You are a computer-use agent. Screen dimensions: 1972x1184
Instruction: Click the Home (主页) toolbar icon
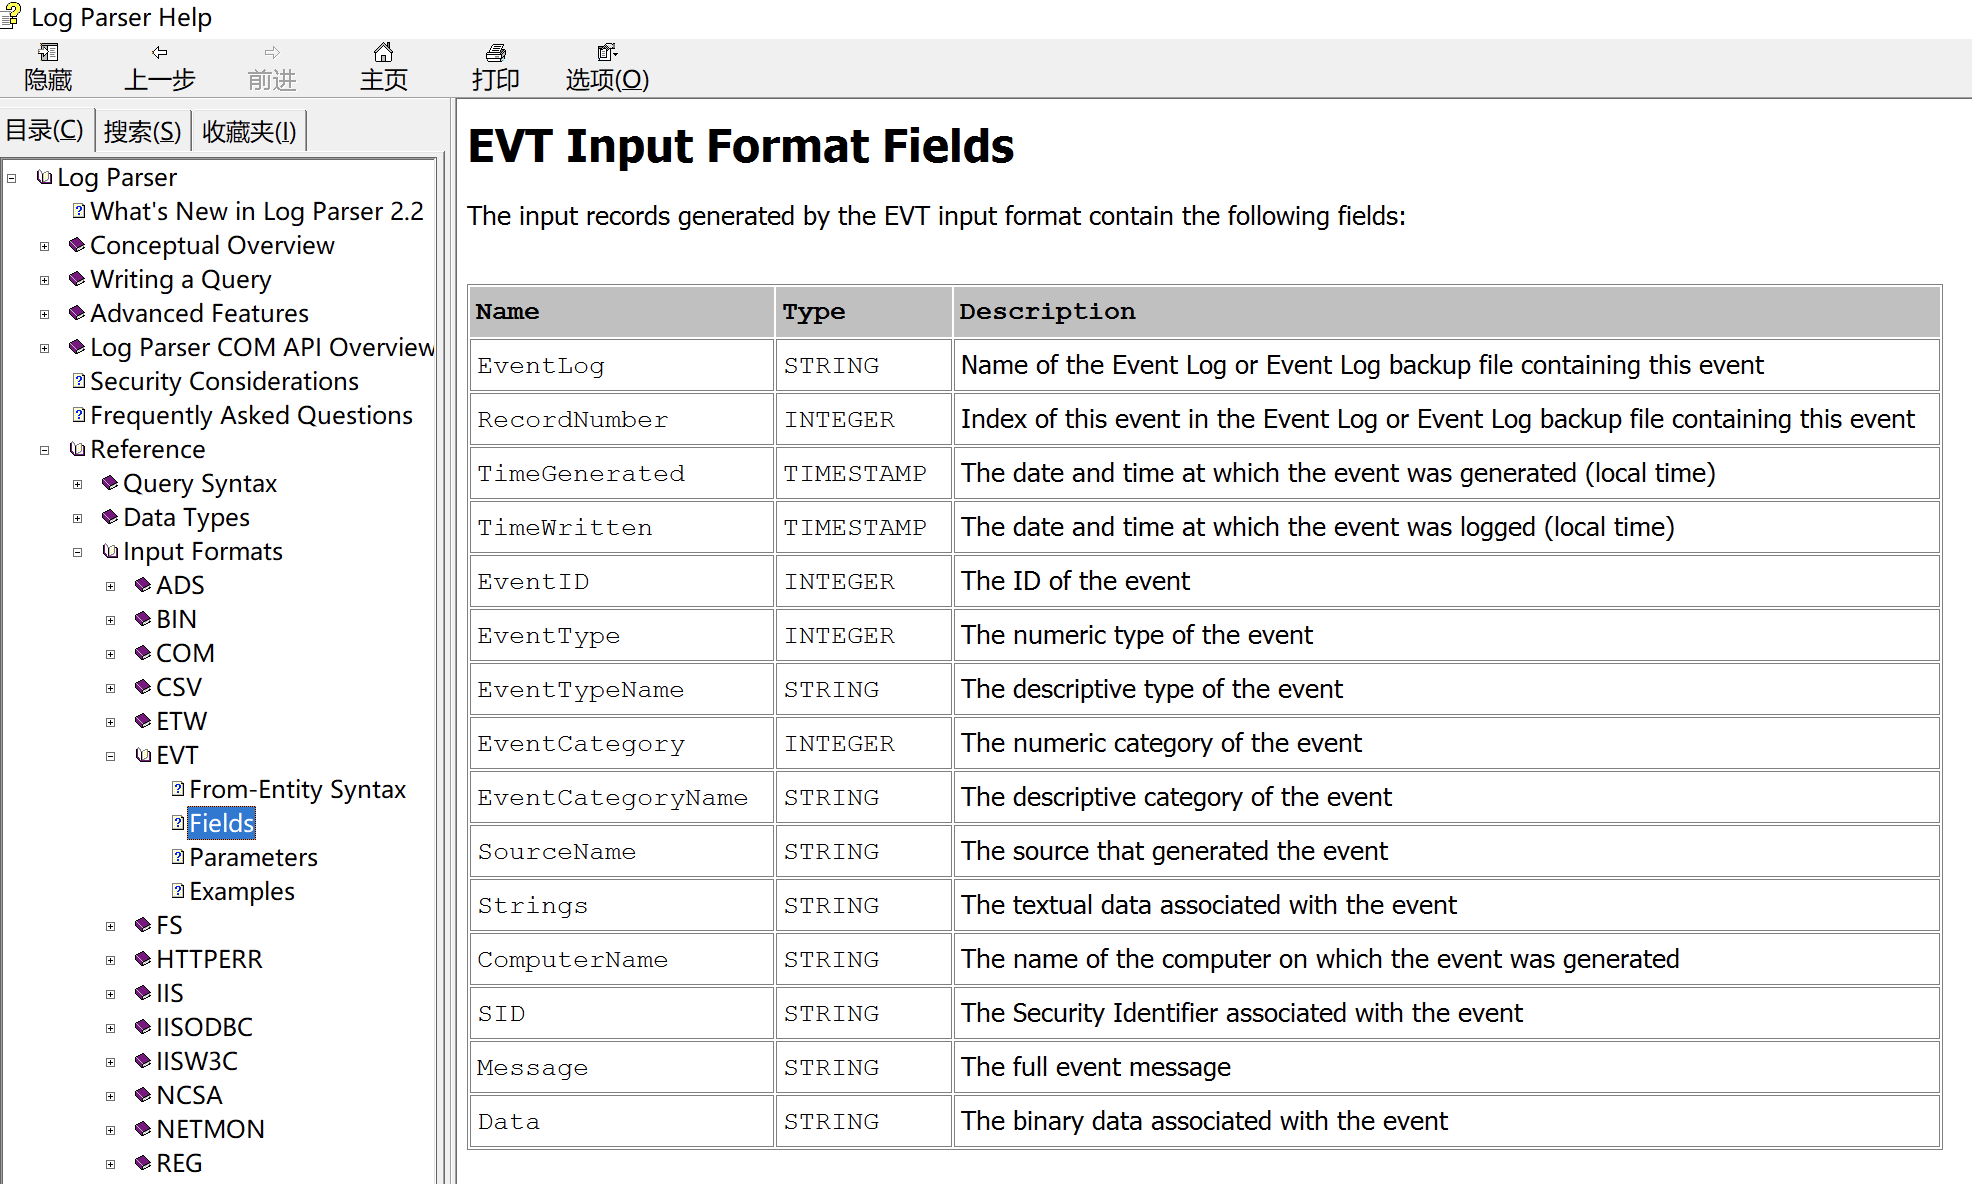(383, 53)
